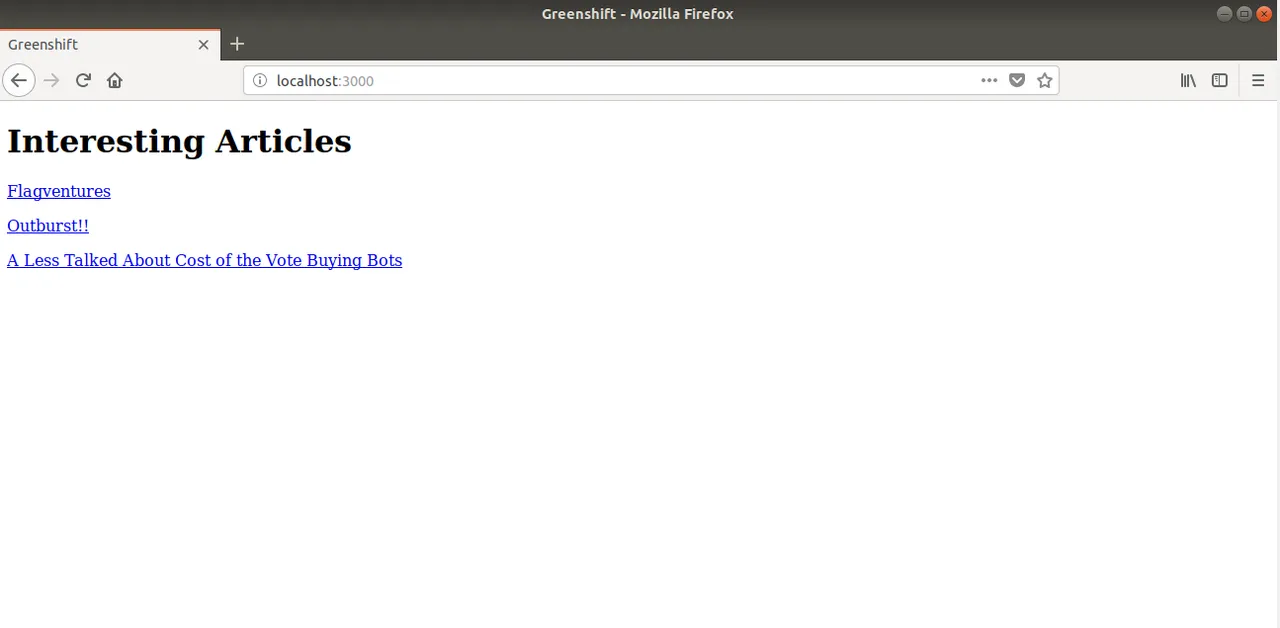
Task: Toggle the sidebars icon
Action: [x=1220, y=80]
